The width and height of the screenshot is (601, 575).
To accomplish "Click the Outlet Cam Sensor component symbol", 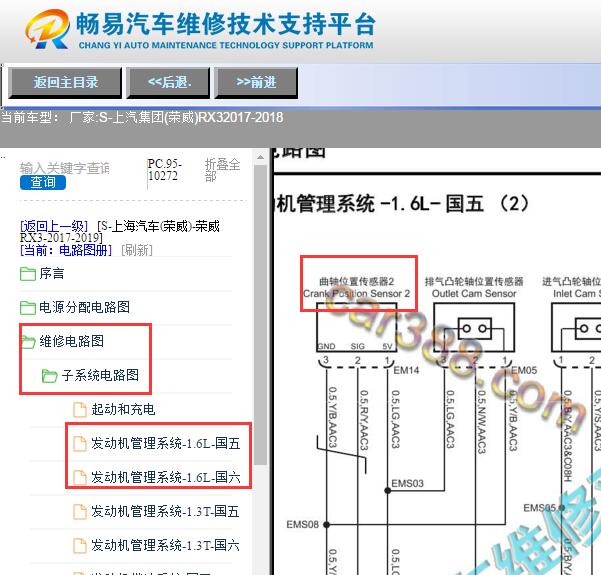I will click(474, 327).
